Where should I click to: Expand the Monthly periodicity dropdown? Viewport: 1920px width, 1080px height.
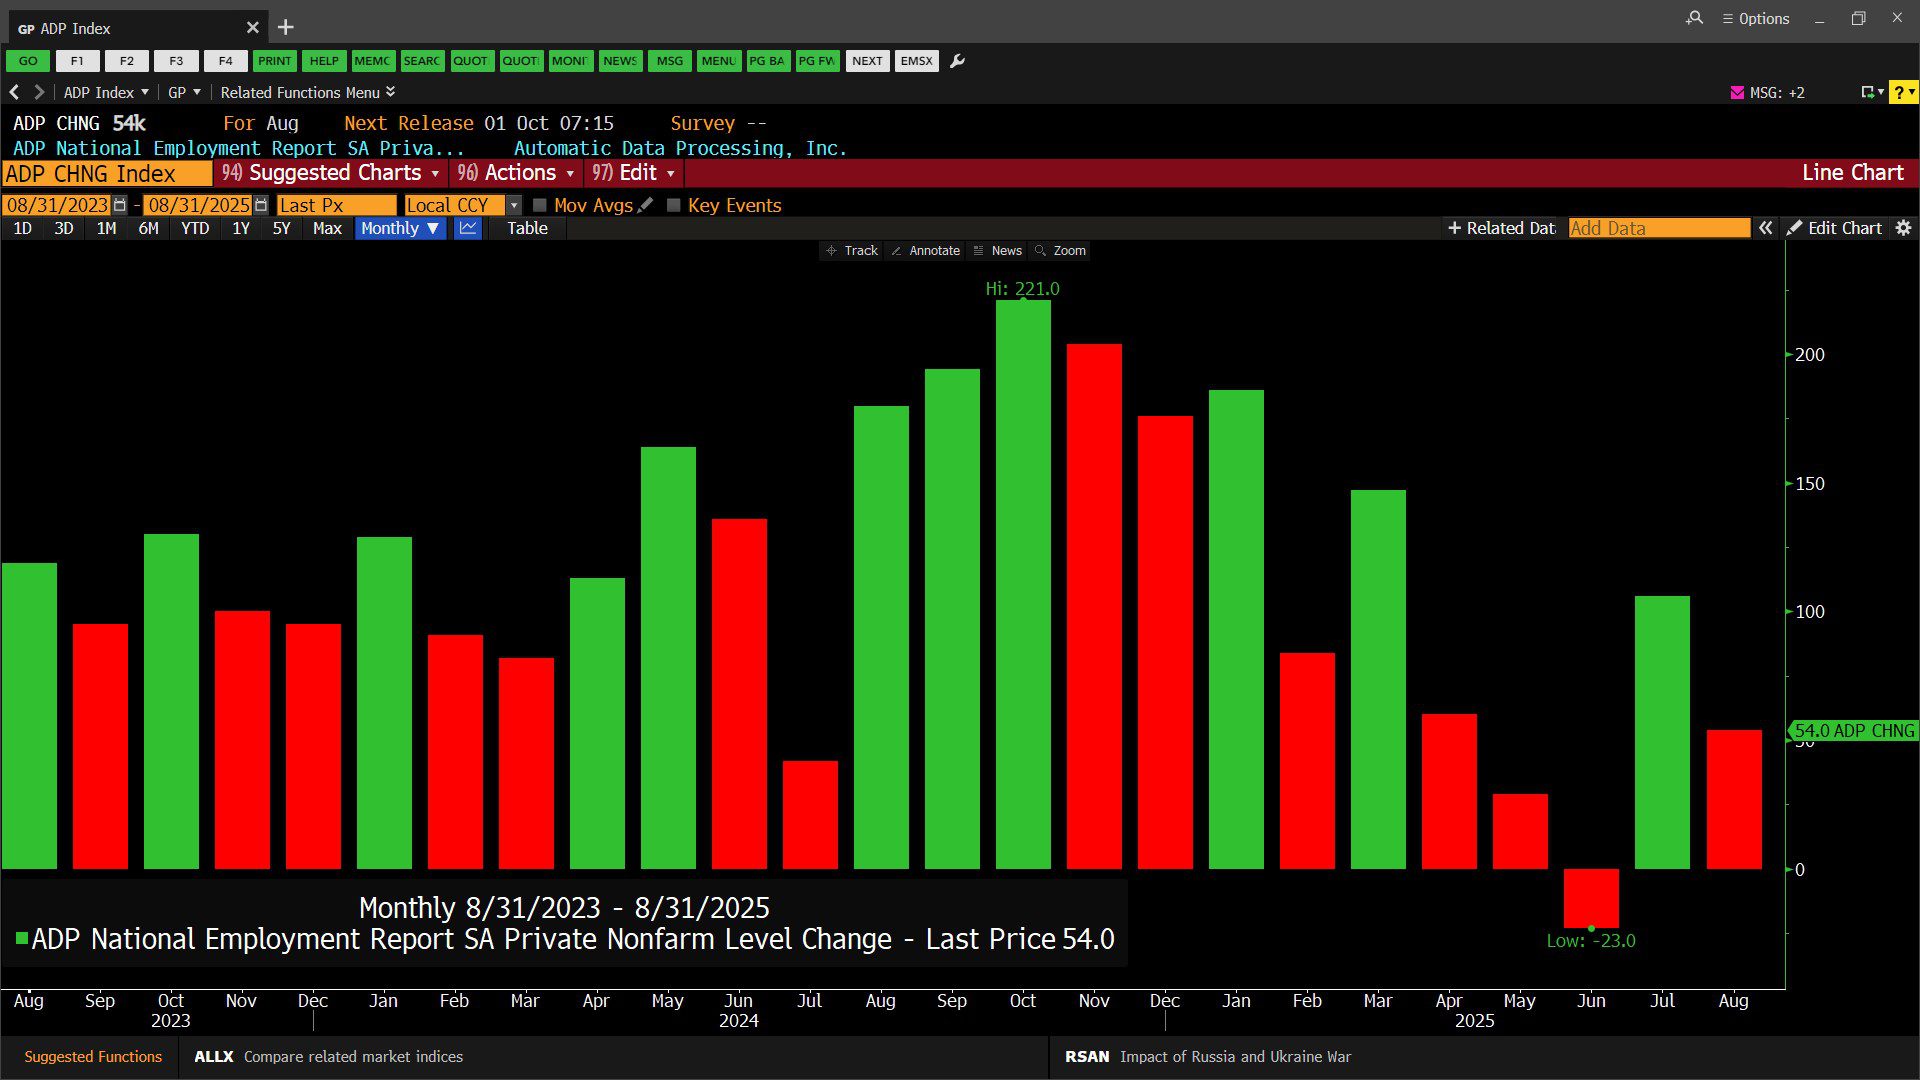400,228
